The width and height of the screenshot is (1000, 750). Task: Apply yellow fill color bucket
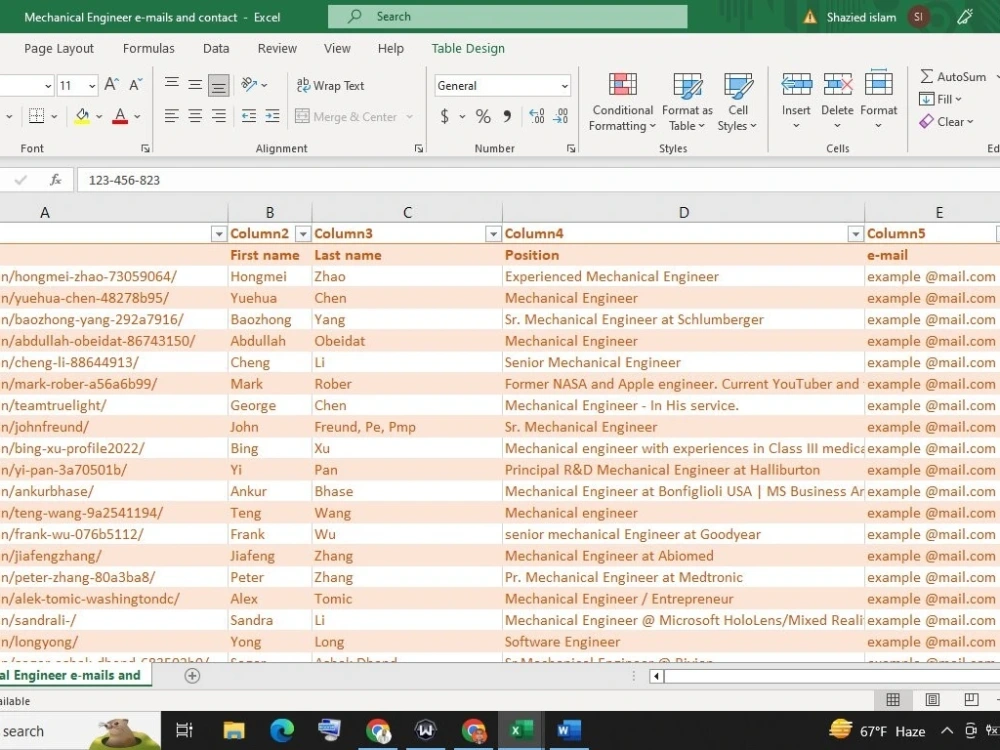82,116
